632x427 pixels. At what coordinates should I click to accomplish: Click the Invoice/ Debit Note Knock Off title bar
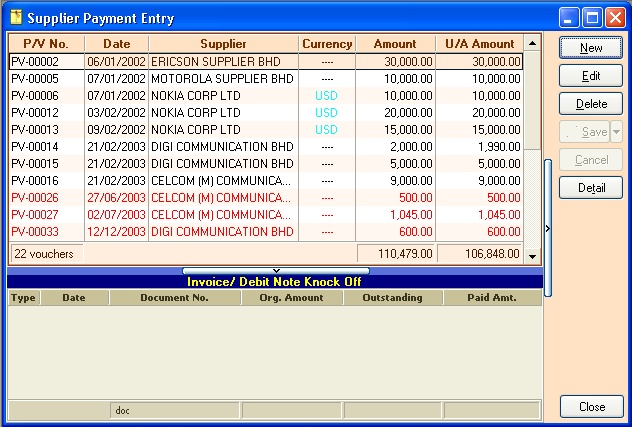point(274,281)
